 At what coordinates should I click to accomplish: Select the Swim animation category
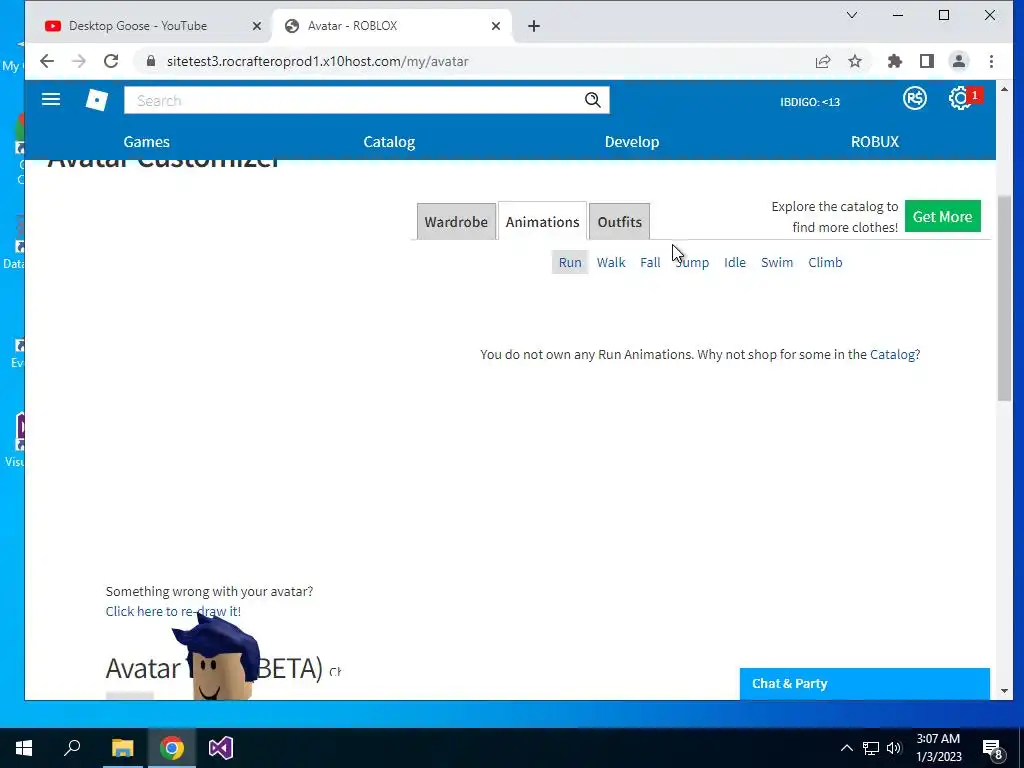(776, 263)
